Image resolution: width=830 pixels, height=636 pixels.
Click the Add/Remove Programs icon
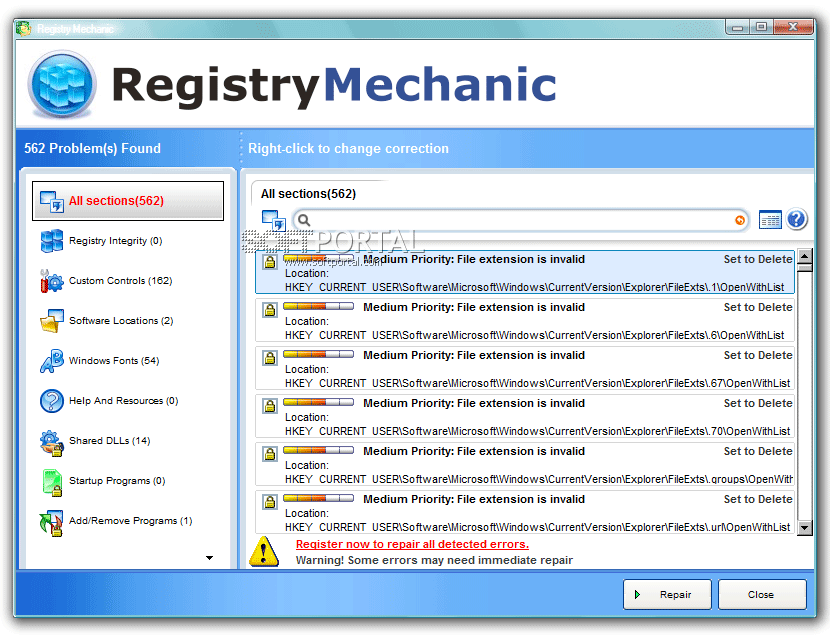(51, 523)
